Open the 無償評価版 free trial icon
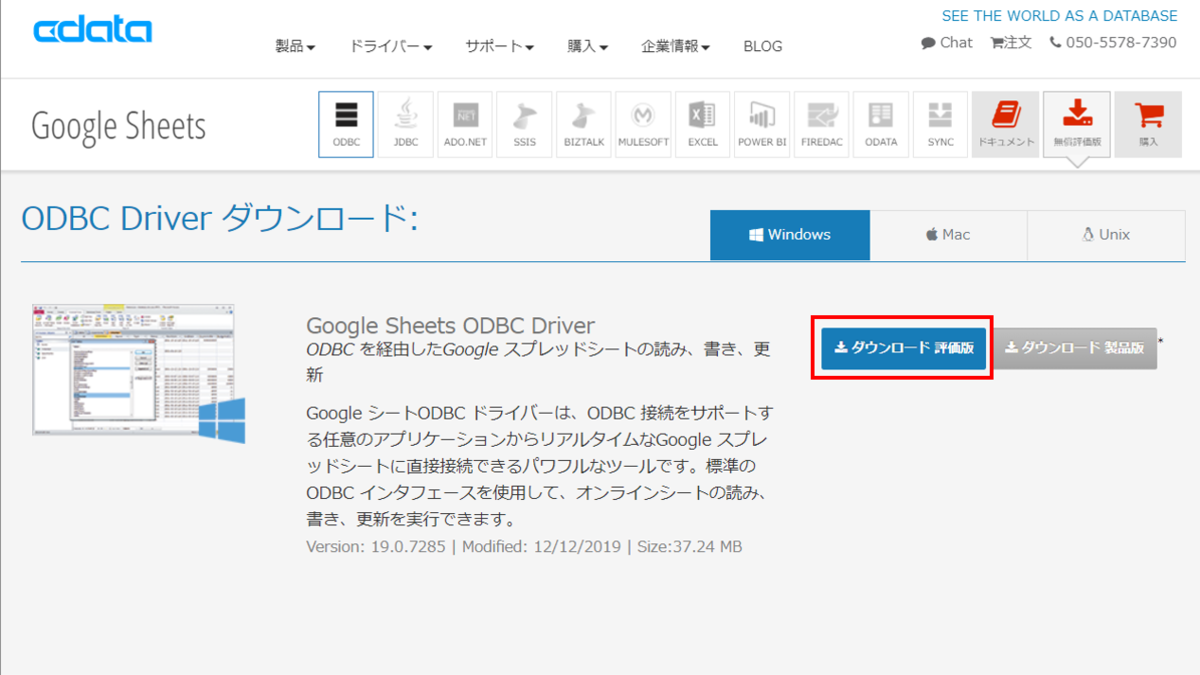This screenshot has height=675, width=1200. point(1077,125)
